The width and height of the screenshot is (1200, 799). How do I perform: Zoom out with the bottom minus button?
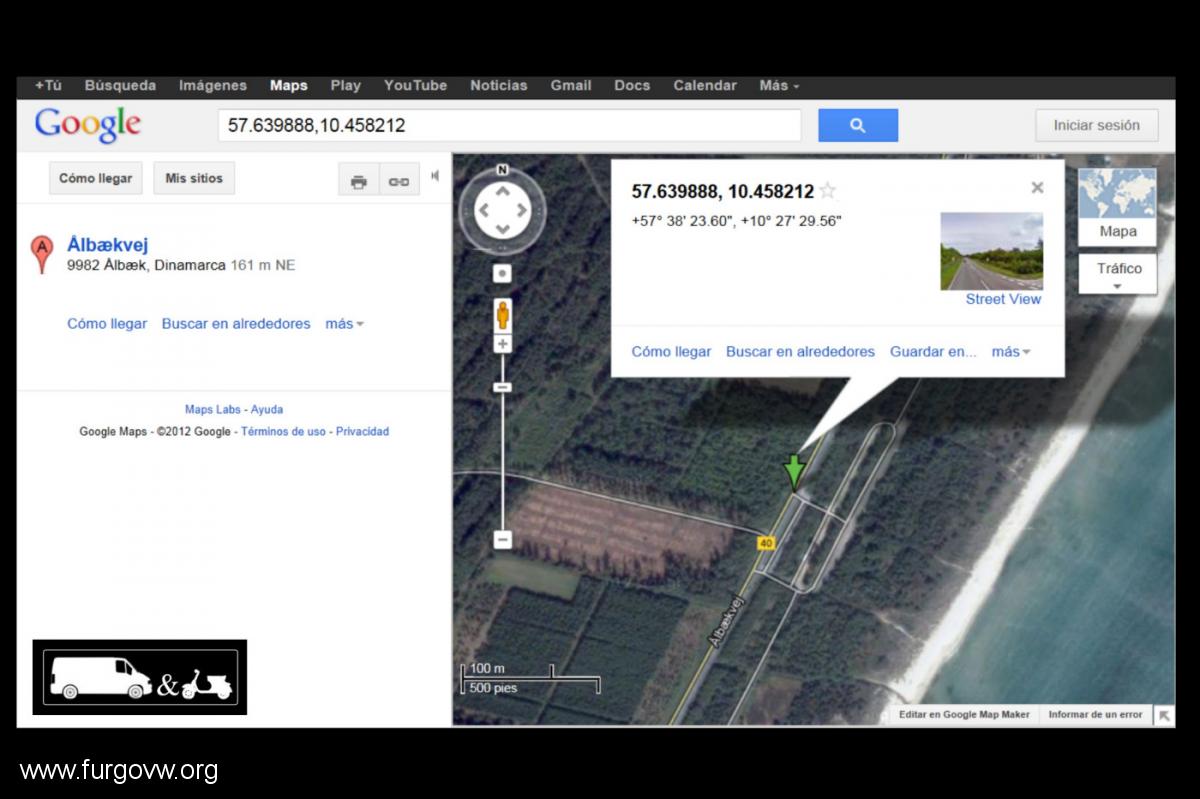click(x=503, y=540)
